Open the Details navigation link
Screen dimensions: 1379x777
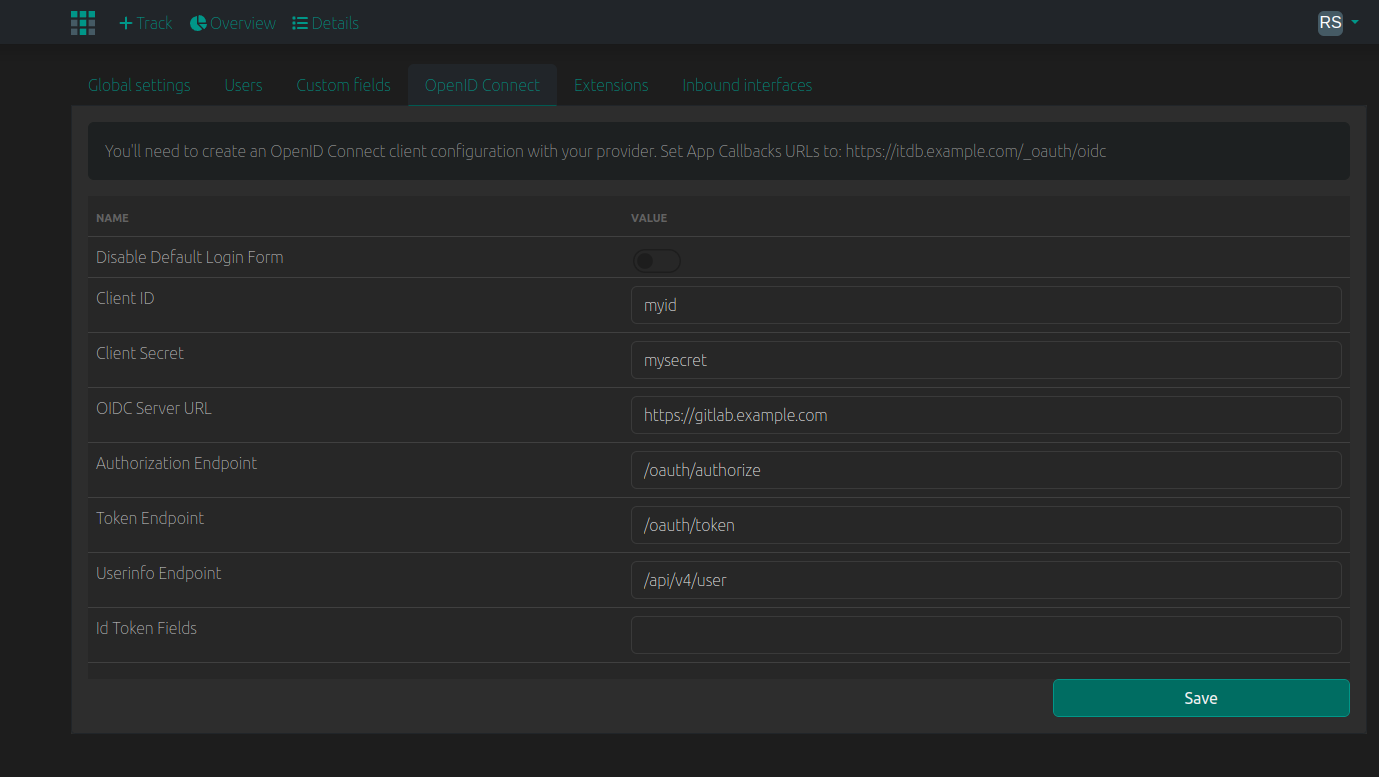(325, 23)
